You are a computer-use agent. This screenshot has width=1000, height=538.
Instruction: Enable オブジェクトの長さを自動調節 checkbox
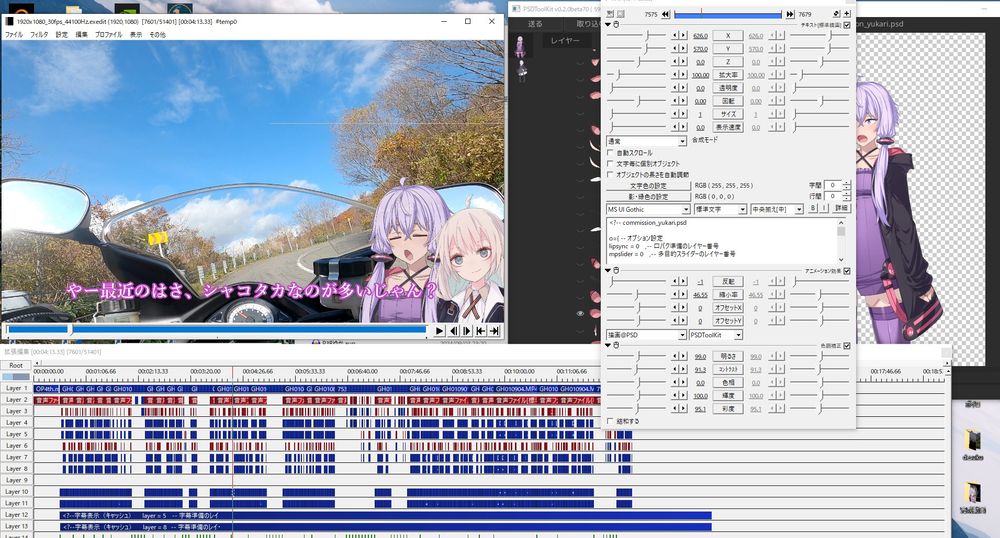(x=610, y=175)
